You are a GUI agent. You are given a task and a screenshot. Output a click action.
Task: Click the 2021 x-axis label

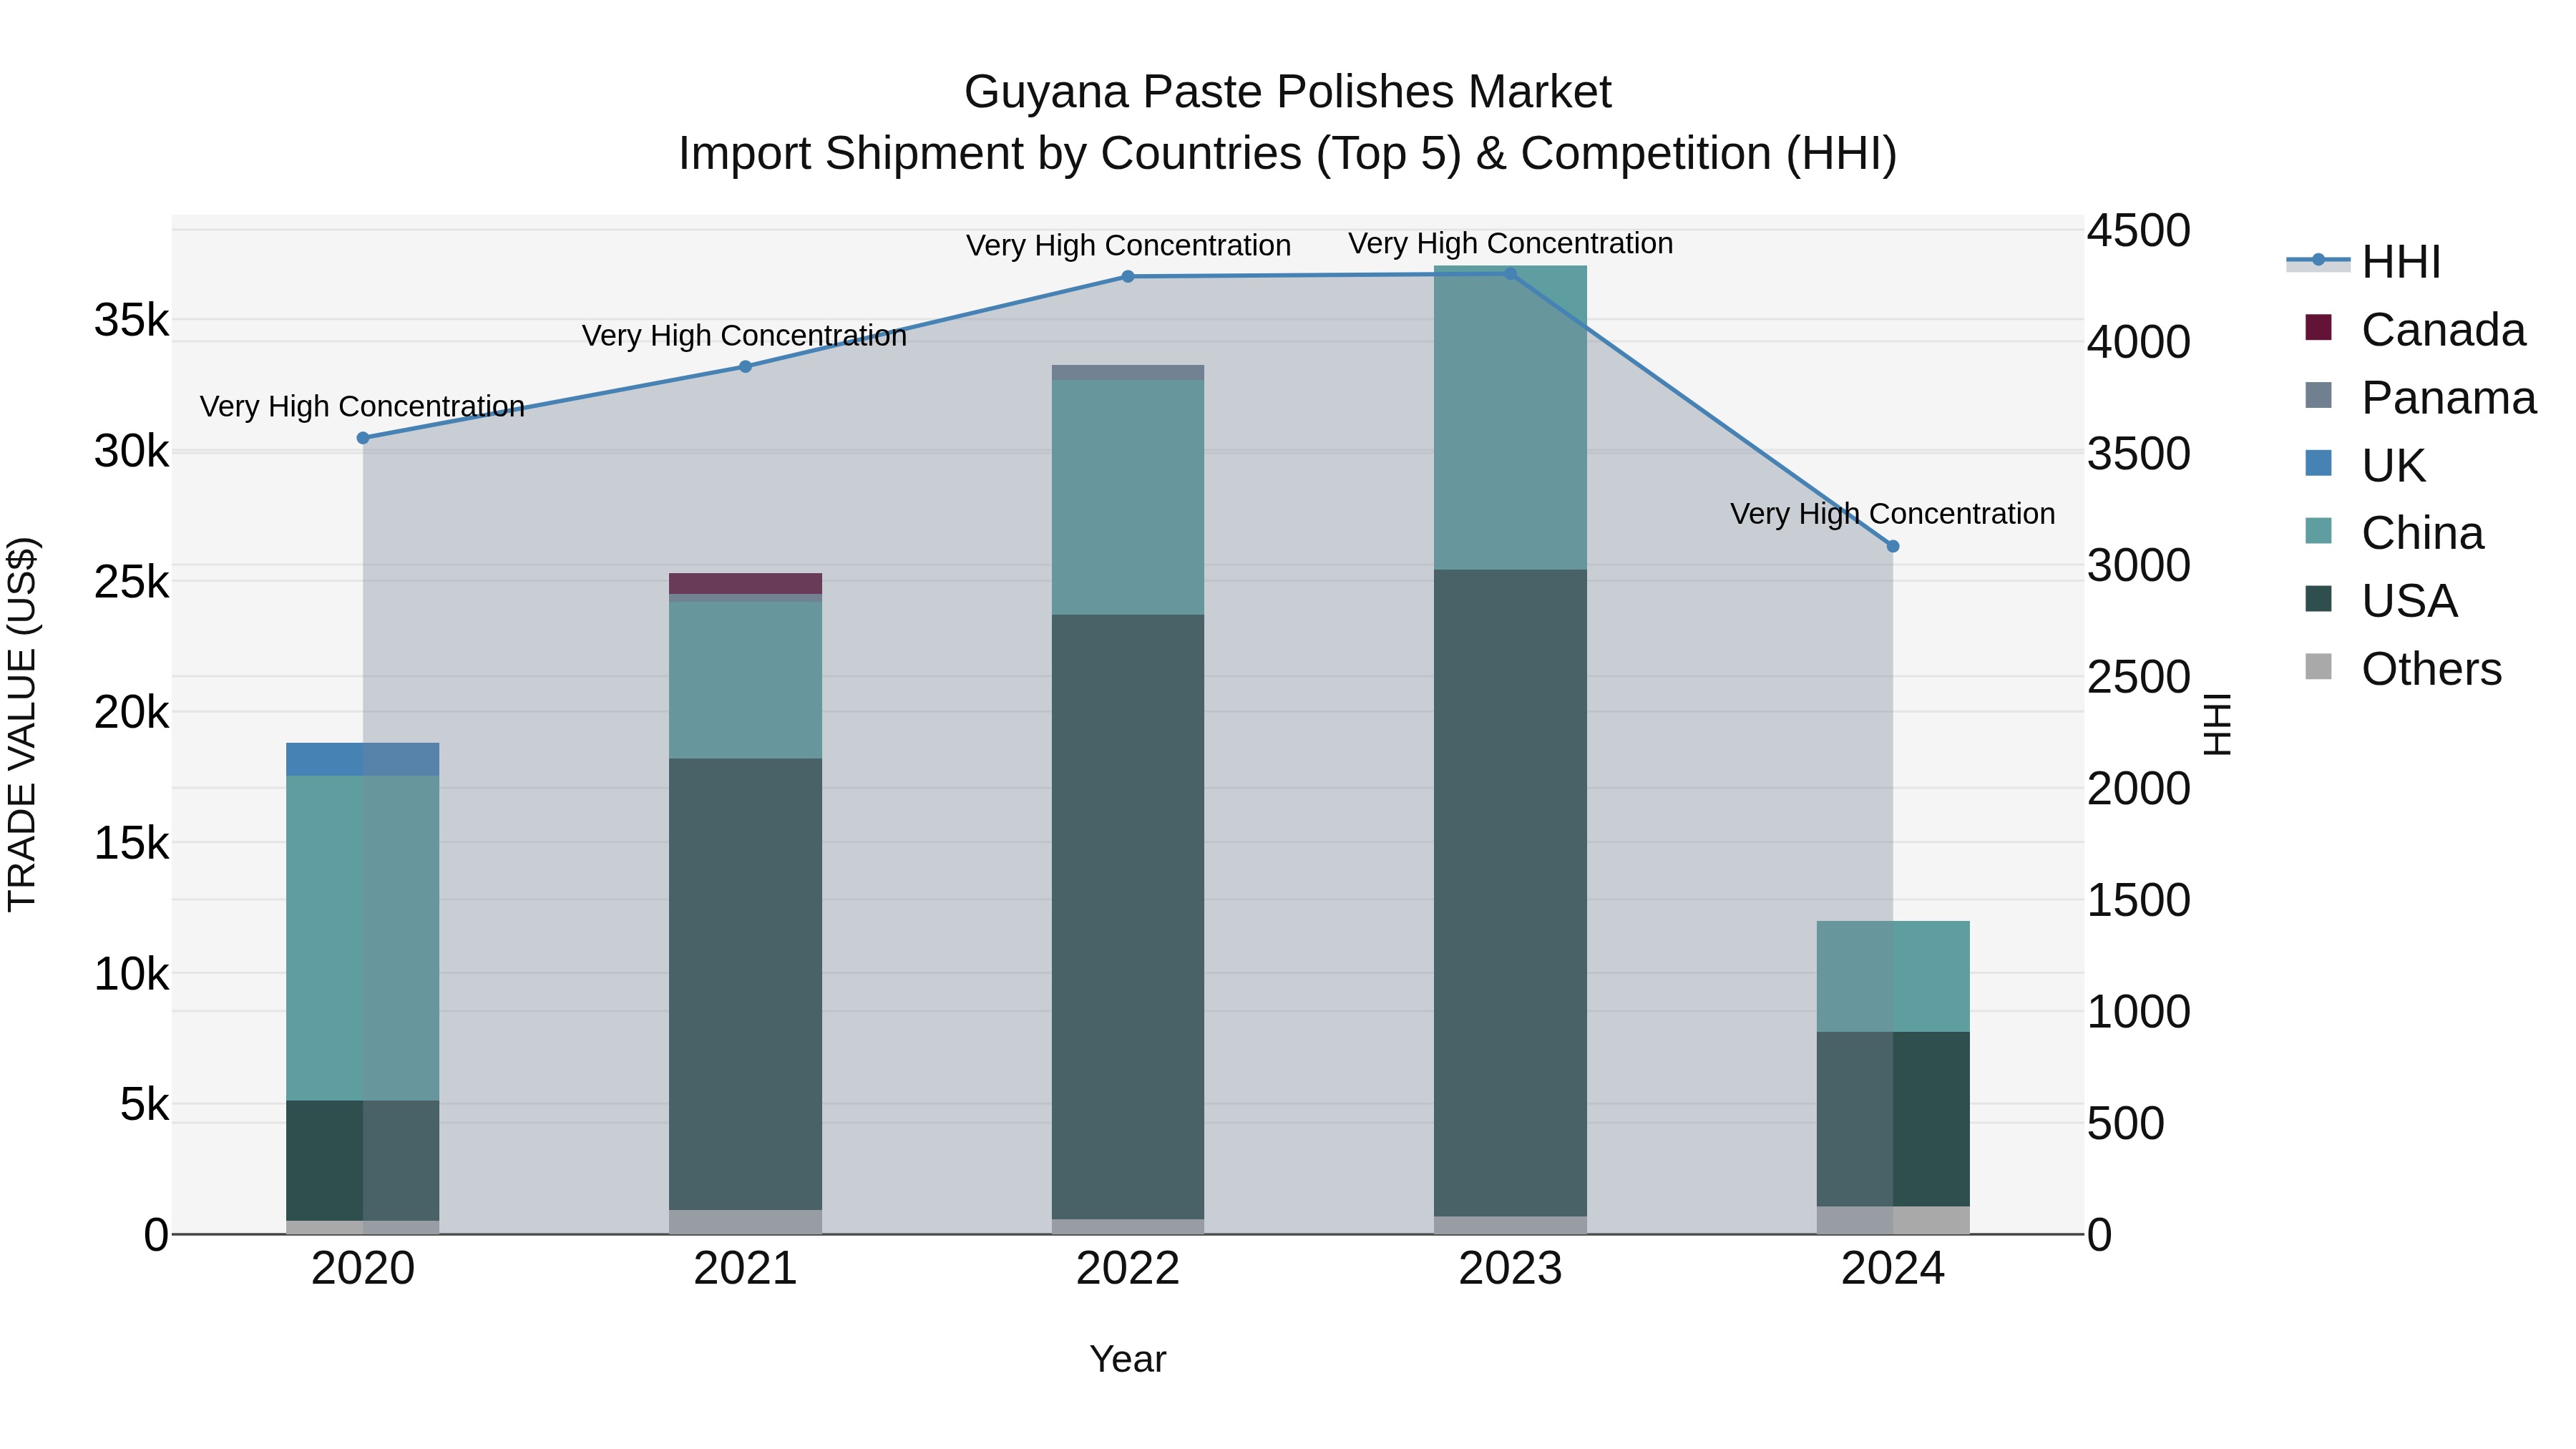745,1268
